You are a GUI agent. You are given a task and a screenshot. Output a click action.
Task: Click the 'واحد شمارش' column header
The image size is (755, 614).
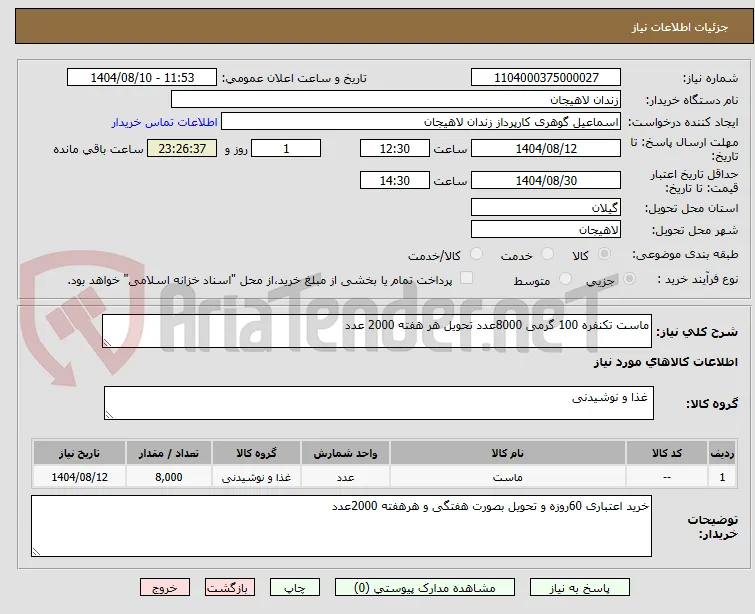coord(345,453)
